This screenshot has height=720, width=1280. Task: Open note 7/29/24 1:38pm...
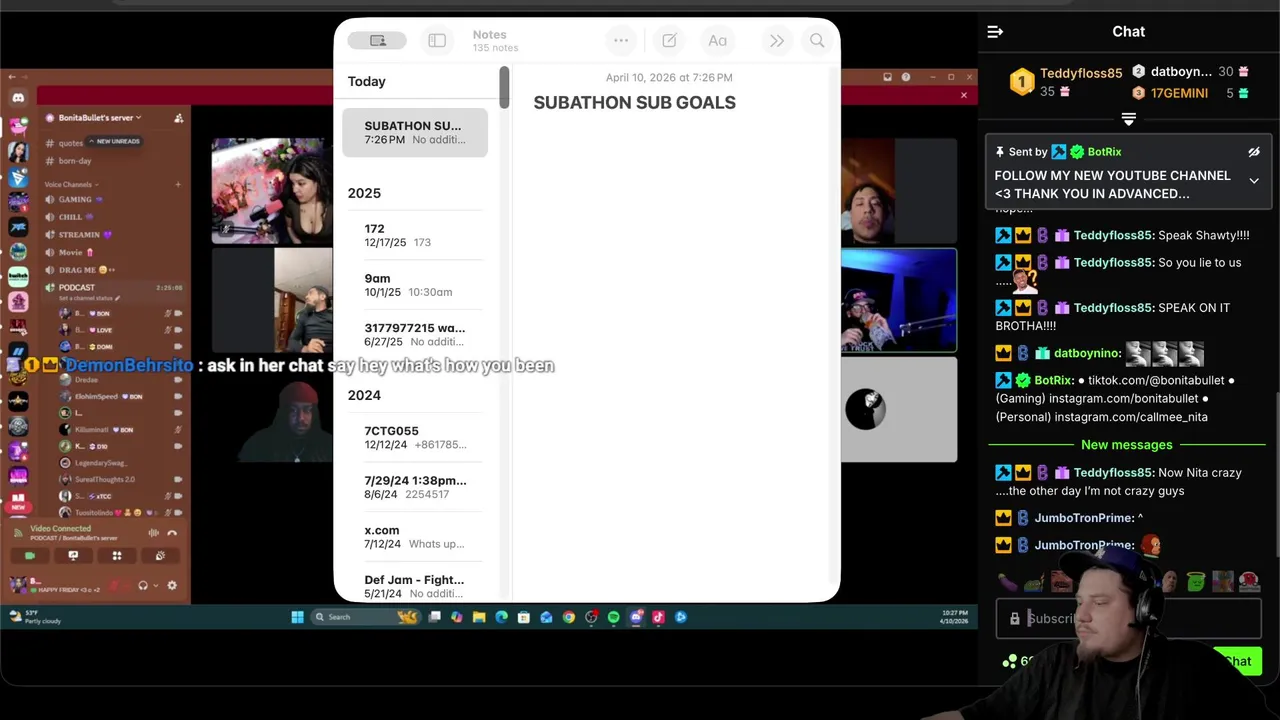415,487
